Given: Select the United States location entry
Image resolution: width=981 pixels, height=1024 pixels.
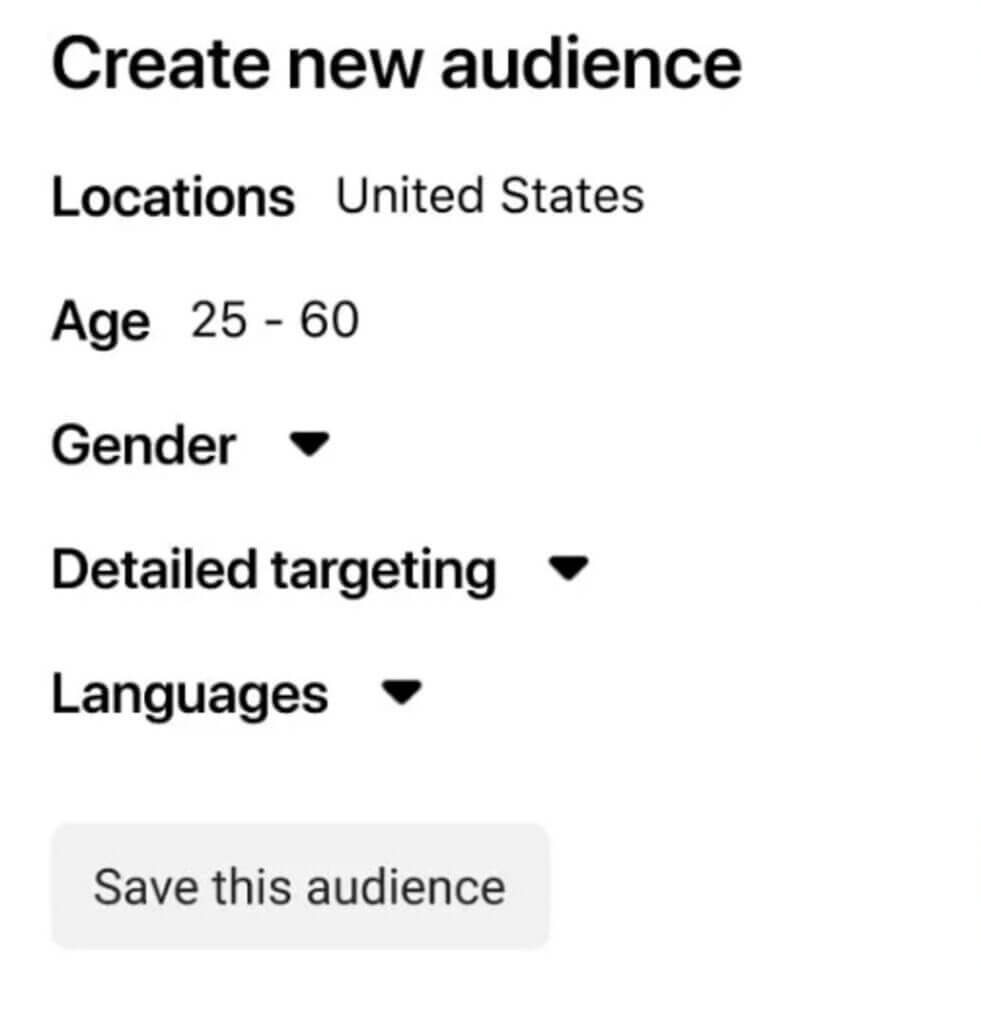Looking at the screenshot, I should point(492,194).
